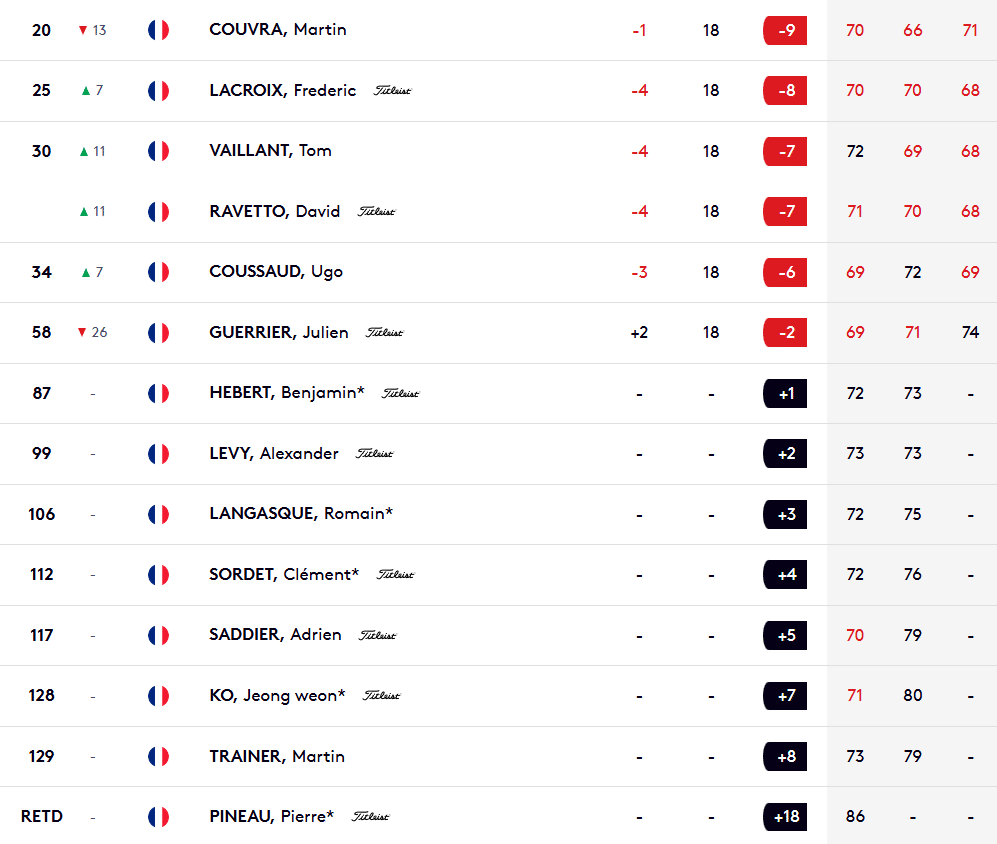Screen dimensions: 997x844
Task: Open the SORDET, Clément player link
Action: pos(283,575)
